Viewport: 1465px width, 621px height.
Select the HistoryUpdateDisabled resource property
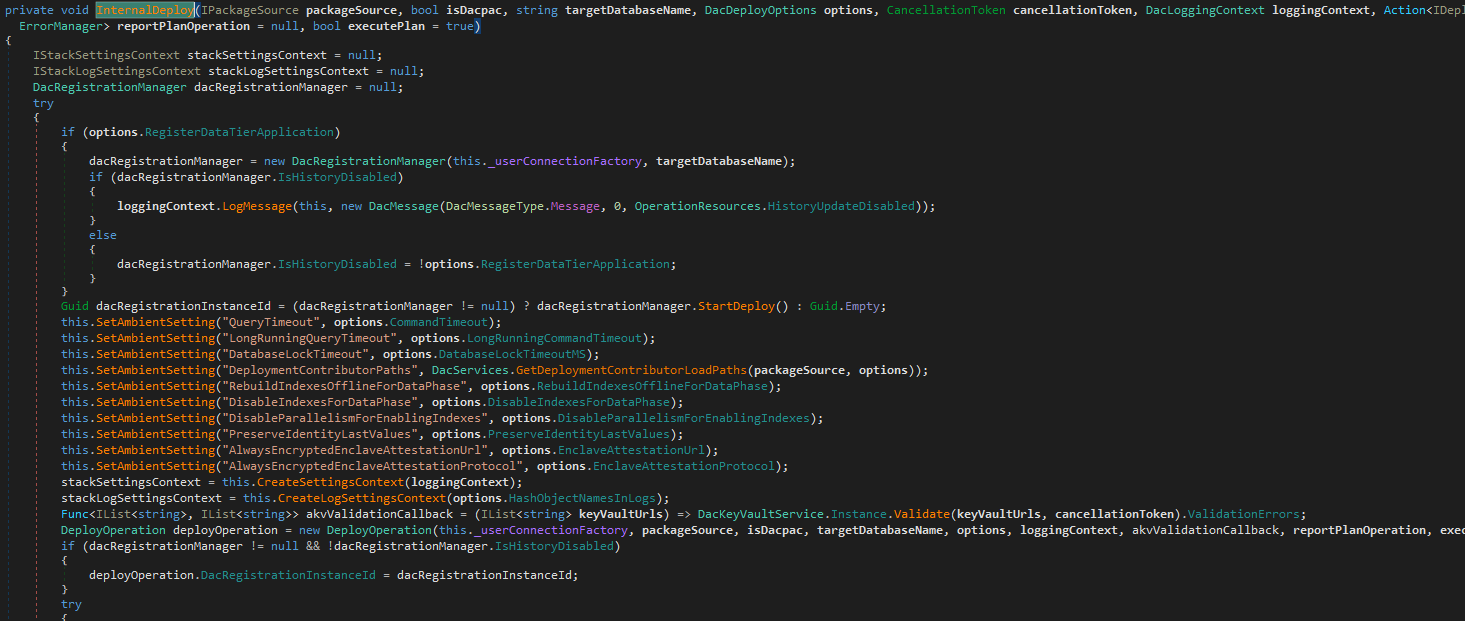(841, 206)
